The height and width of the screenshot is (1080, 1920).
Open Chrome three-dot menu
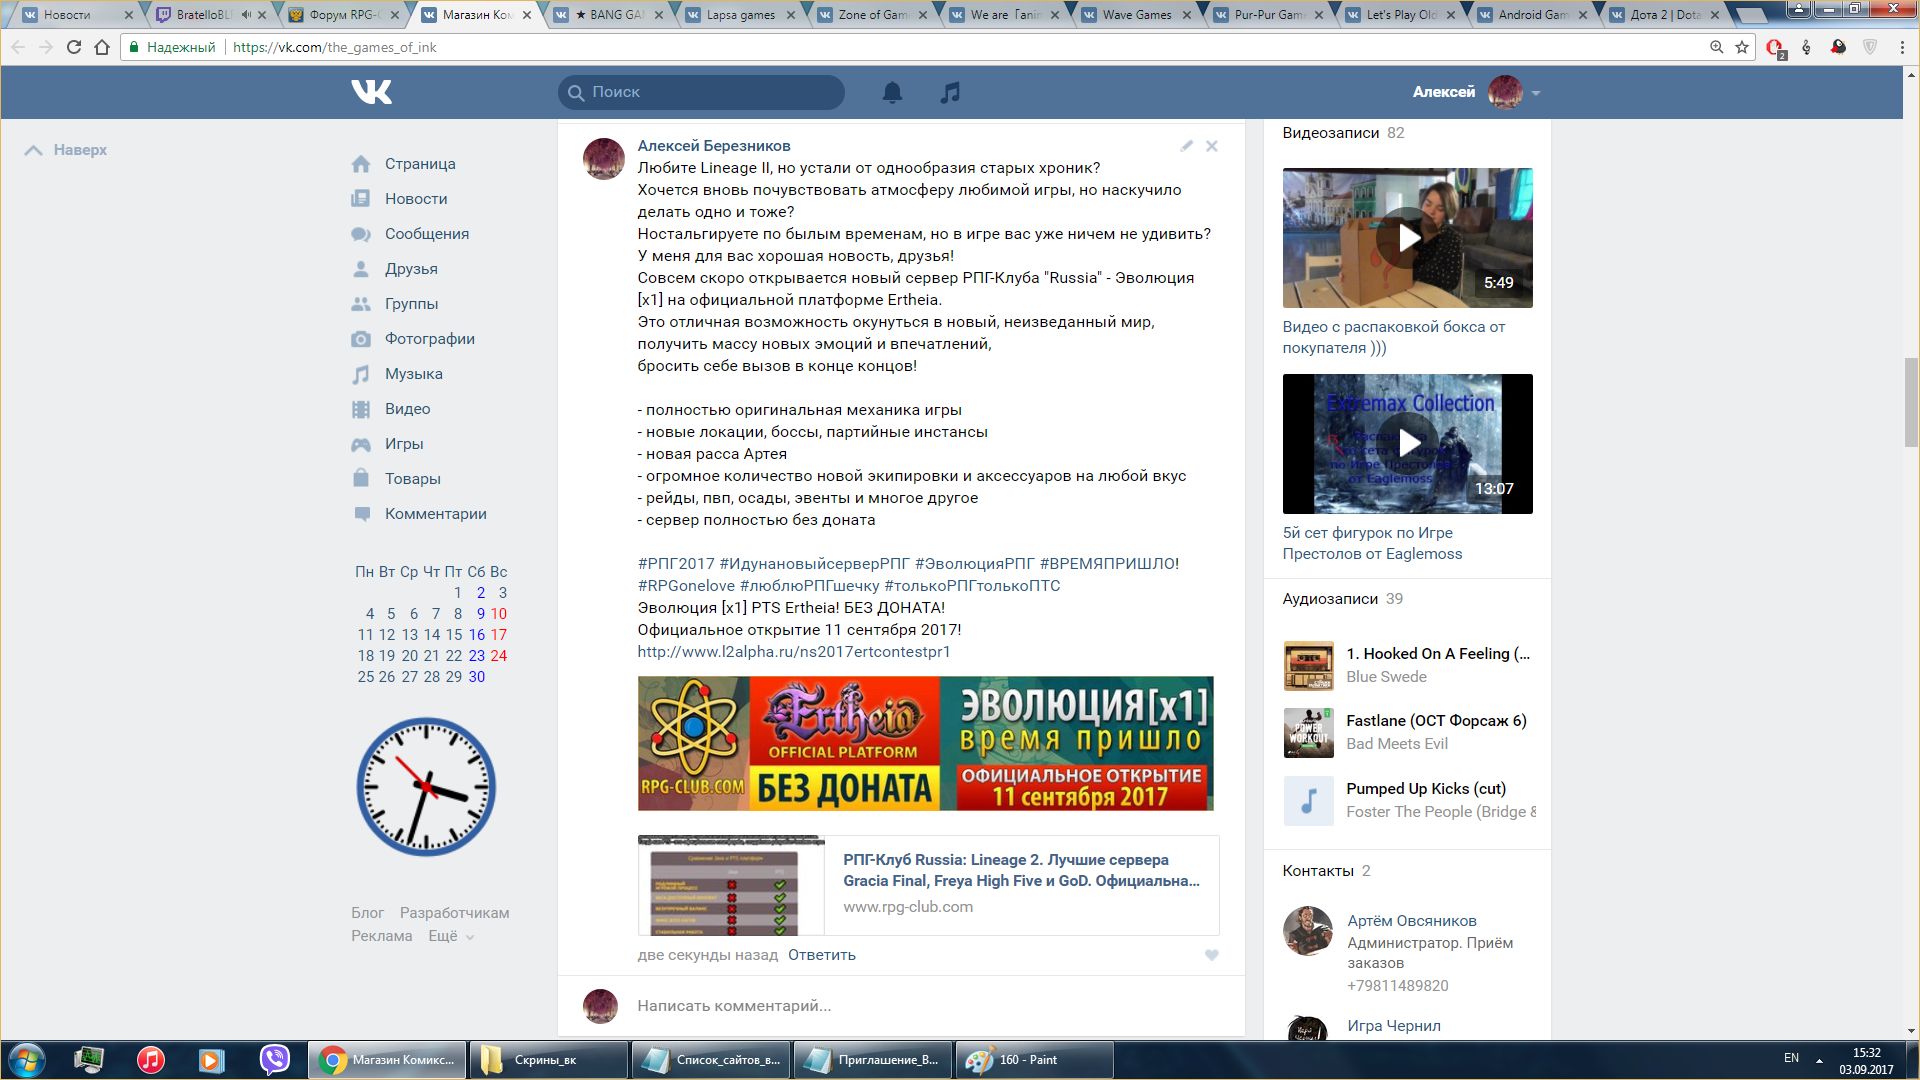click(1901, 47)
